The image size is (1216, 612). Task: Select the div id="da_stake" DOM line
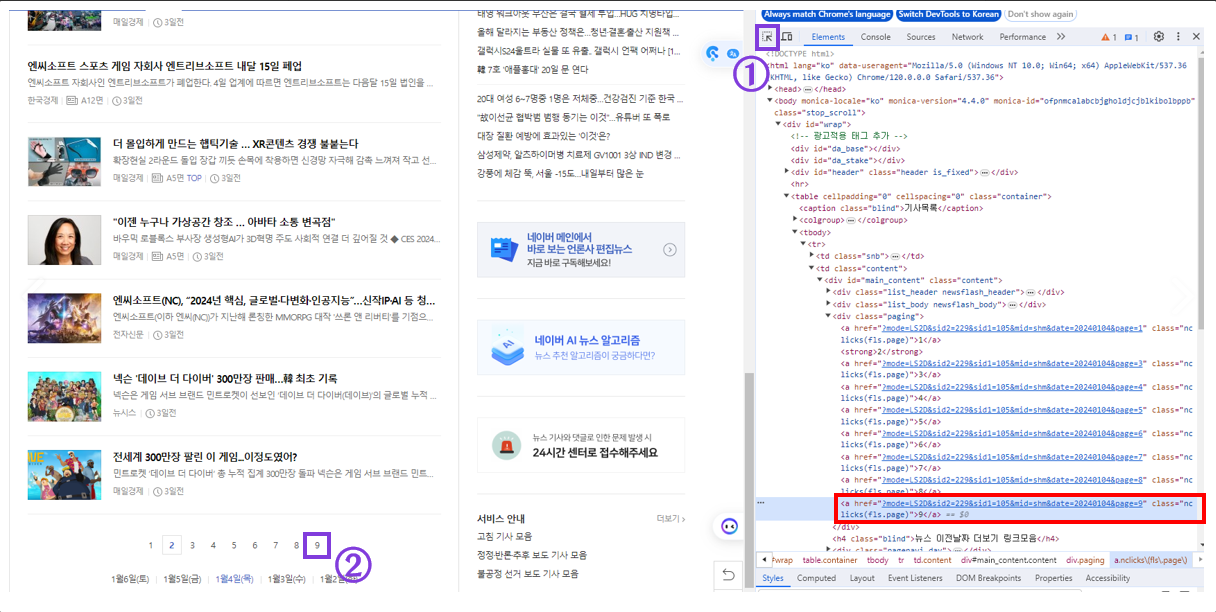[x=847, y=159]
